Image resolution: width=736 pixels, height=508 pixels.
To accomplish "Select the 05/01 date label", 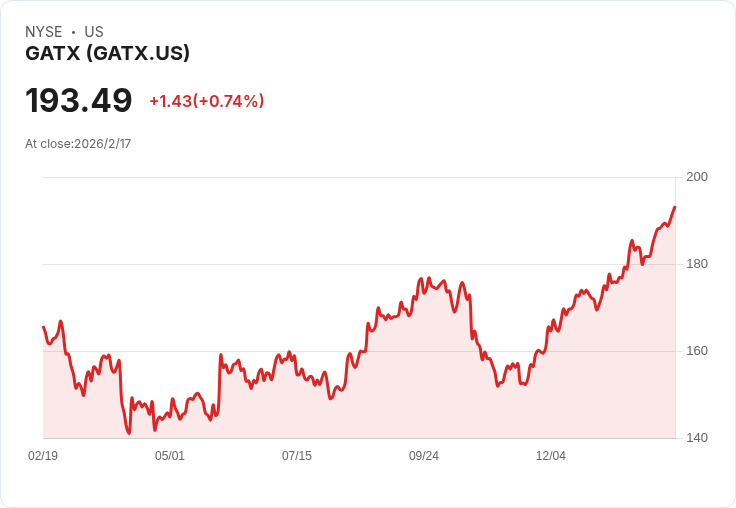I will coord(170,456).
